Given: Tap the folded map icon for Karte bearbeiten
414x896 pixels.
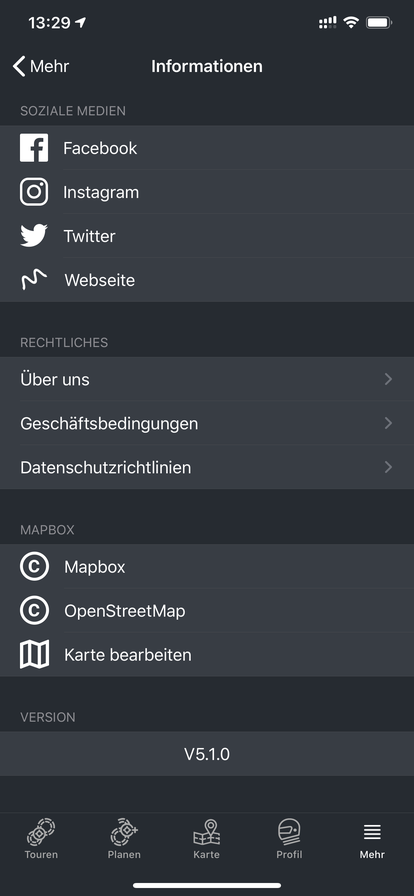Looking at the screenshot, I should point(34,655).
